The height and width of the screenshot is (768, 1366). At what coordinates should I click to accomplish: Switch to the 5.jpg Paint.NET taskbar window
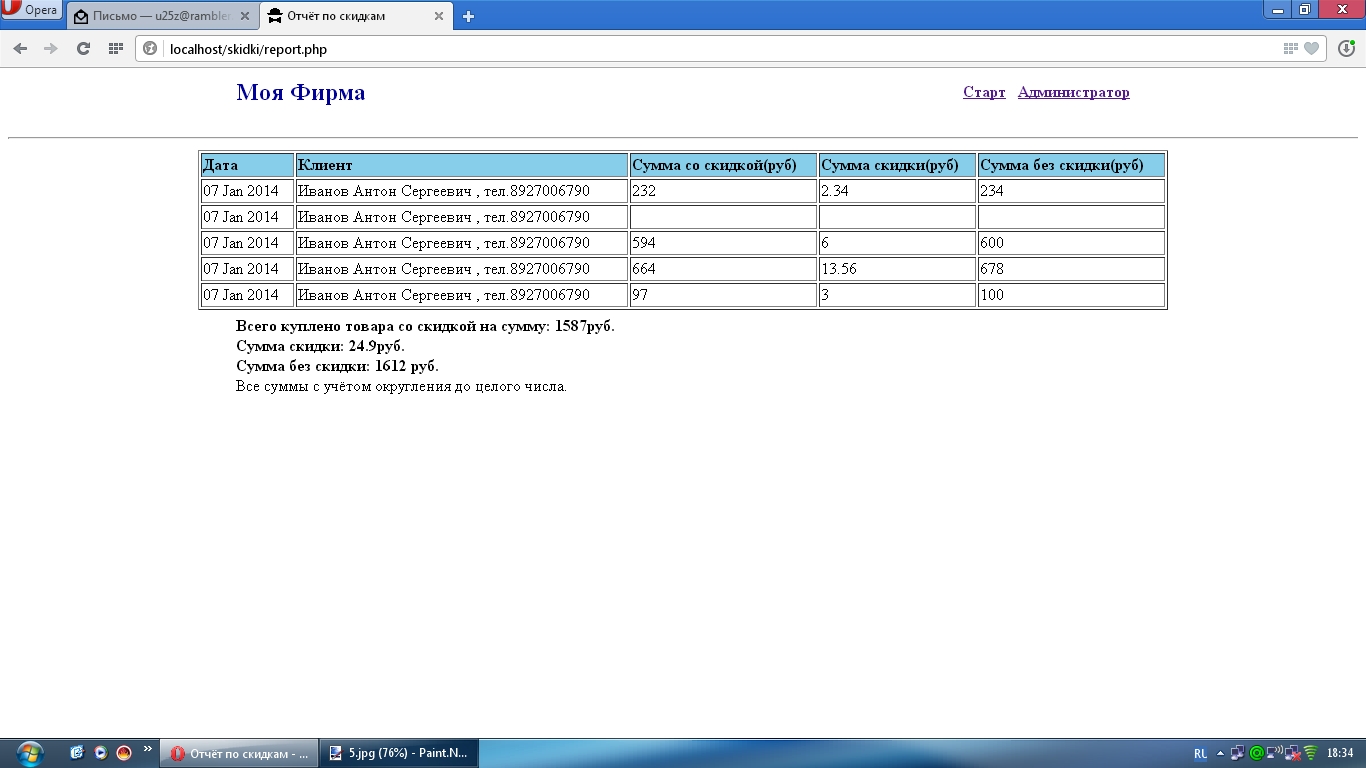399,753
